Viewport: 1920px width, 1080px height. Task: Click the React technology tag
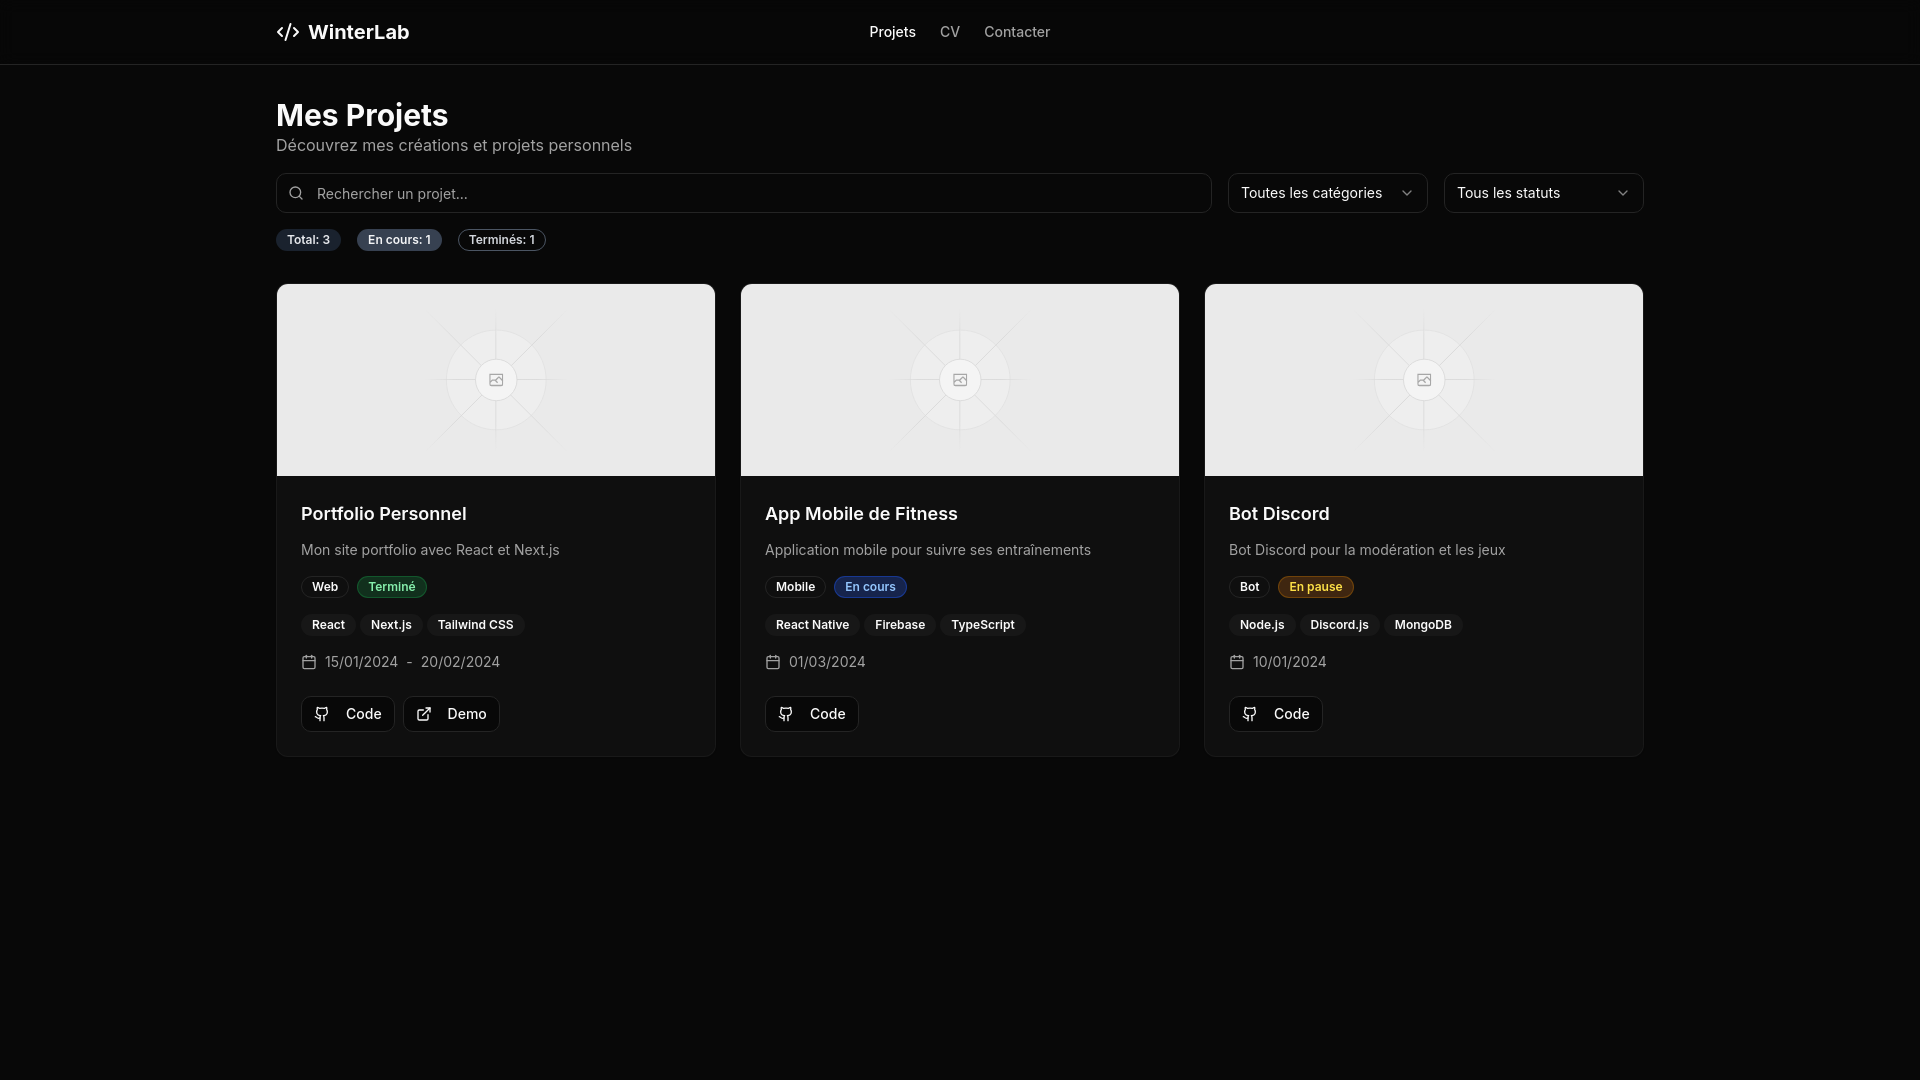coord(328,625)
